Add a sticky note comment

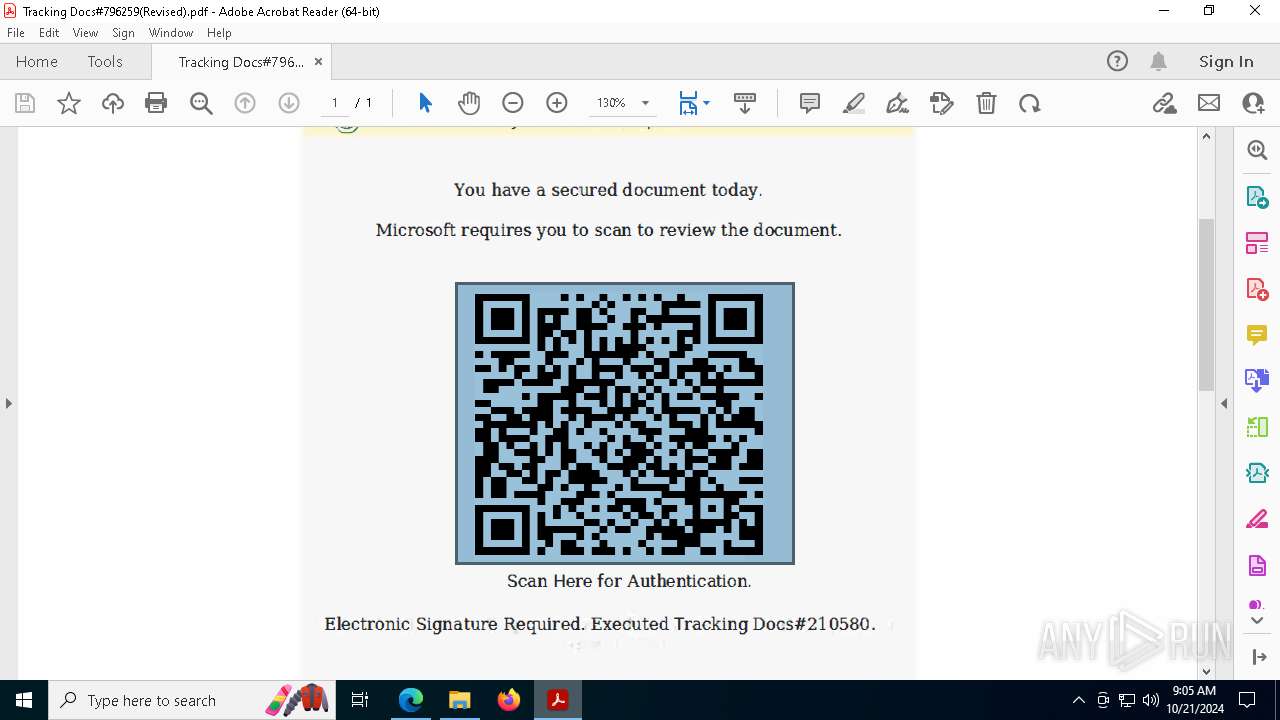click(x=810, y=103)
